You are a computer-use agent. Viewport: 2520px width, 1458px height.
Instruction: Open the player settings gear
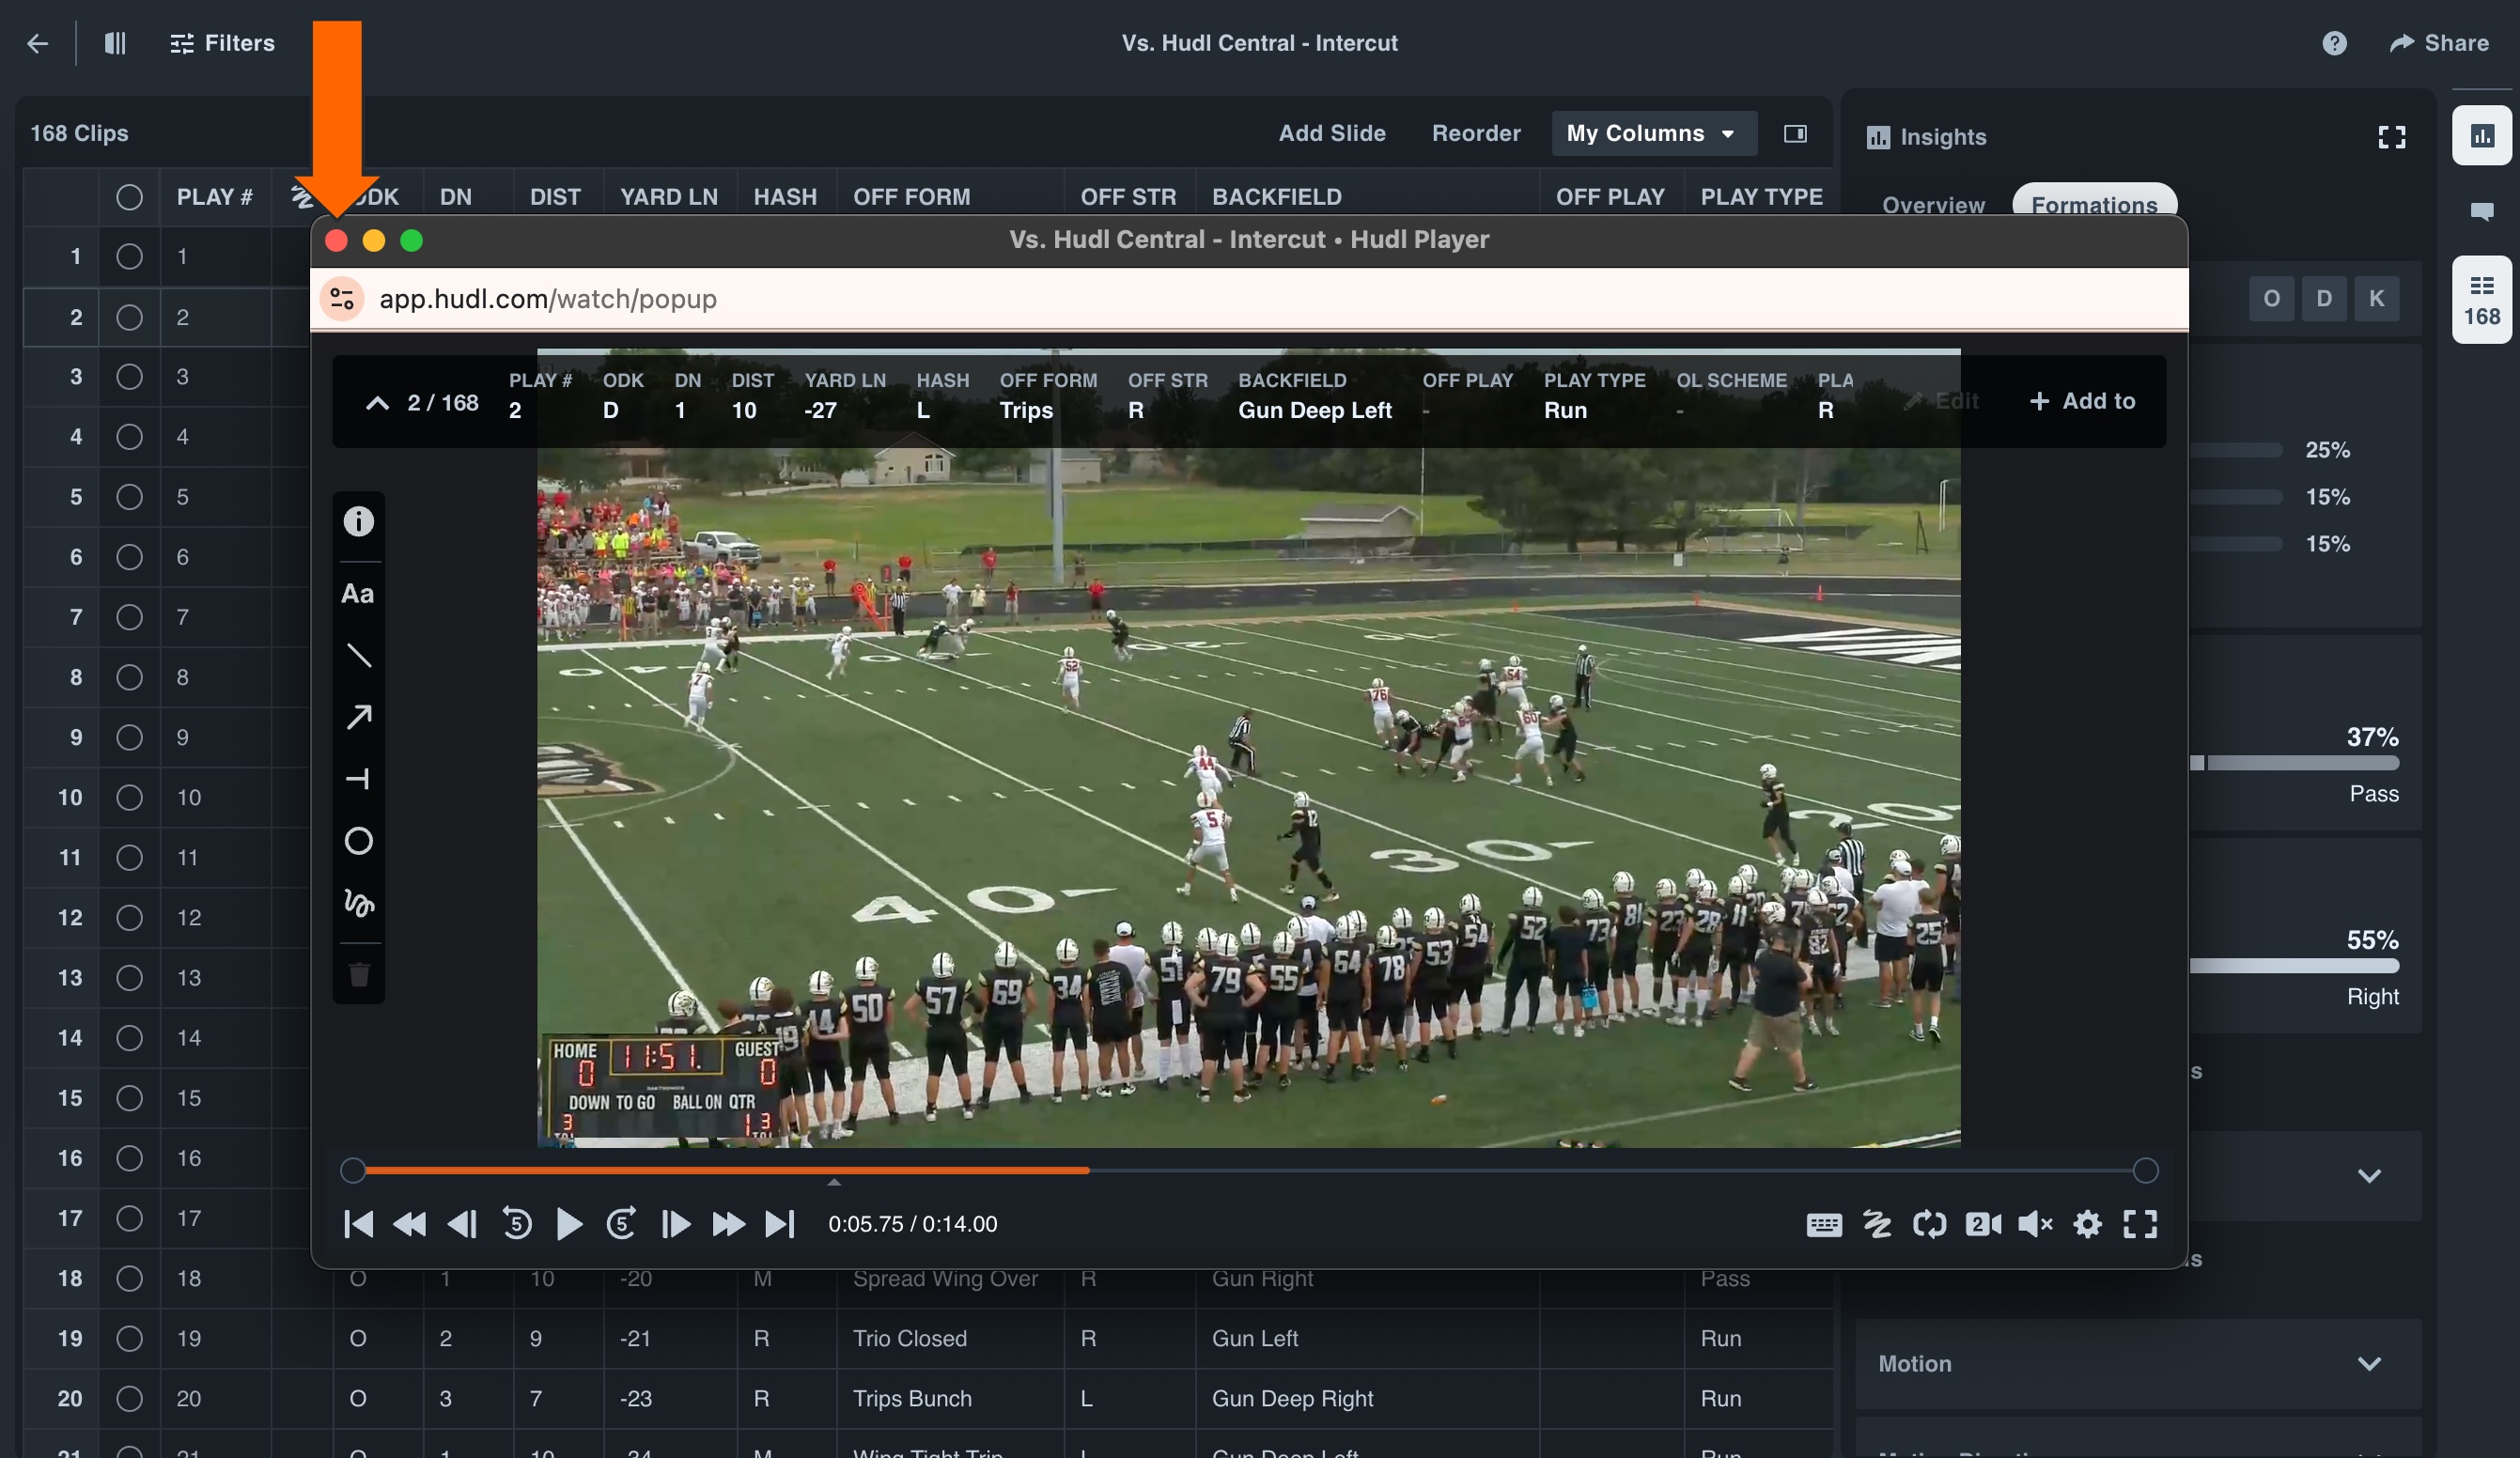pyautogui.click(x=2087, y=1224)
